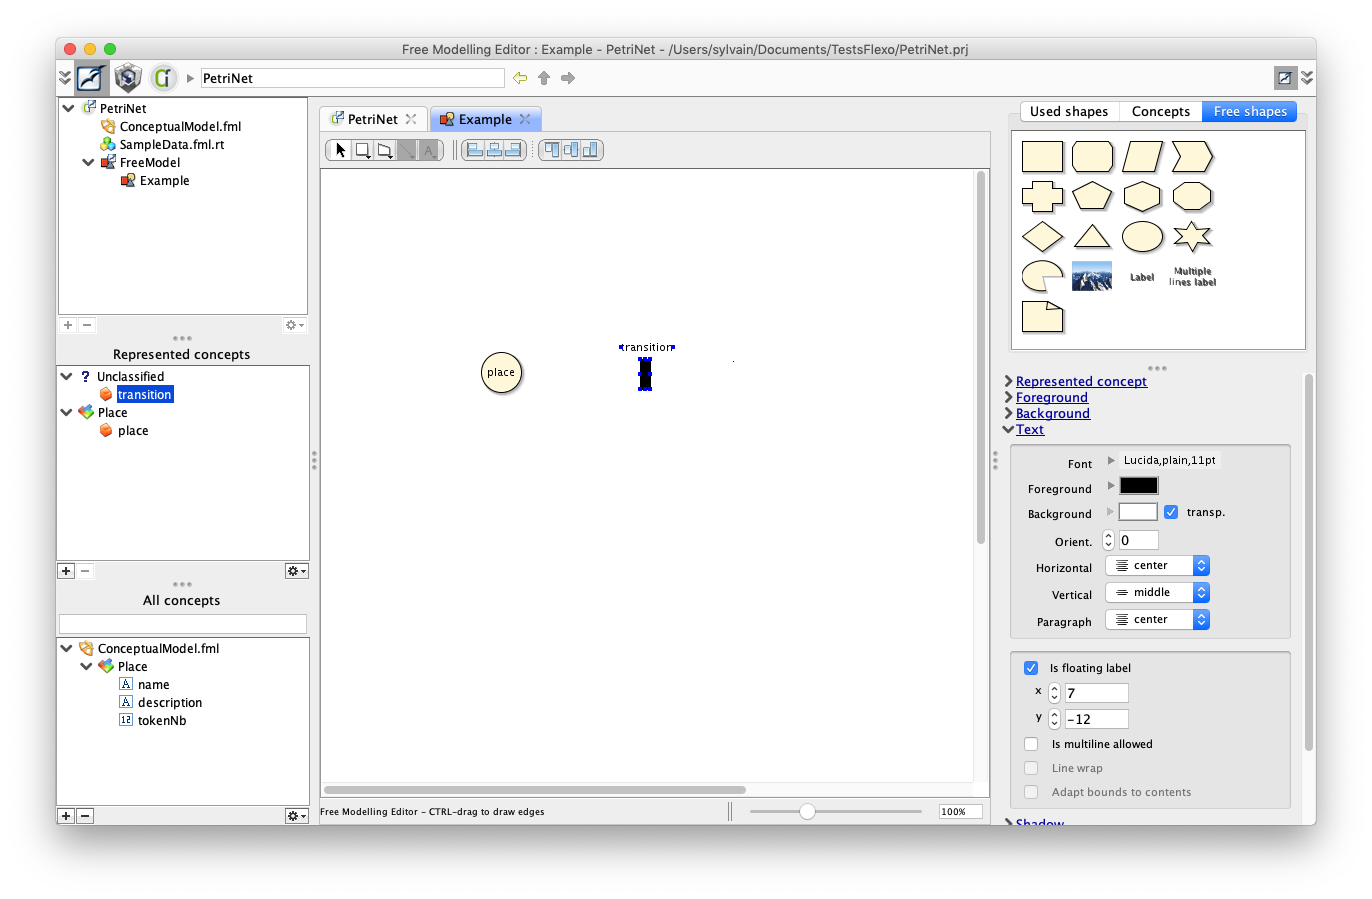Image resolution: width=1372 pixels, height=899 pixels.
Task: Click the align middle vertically icon
Action: 571,150
